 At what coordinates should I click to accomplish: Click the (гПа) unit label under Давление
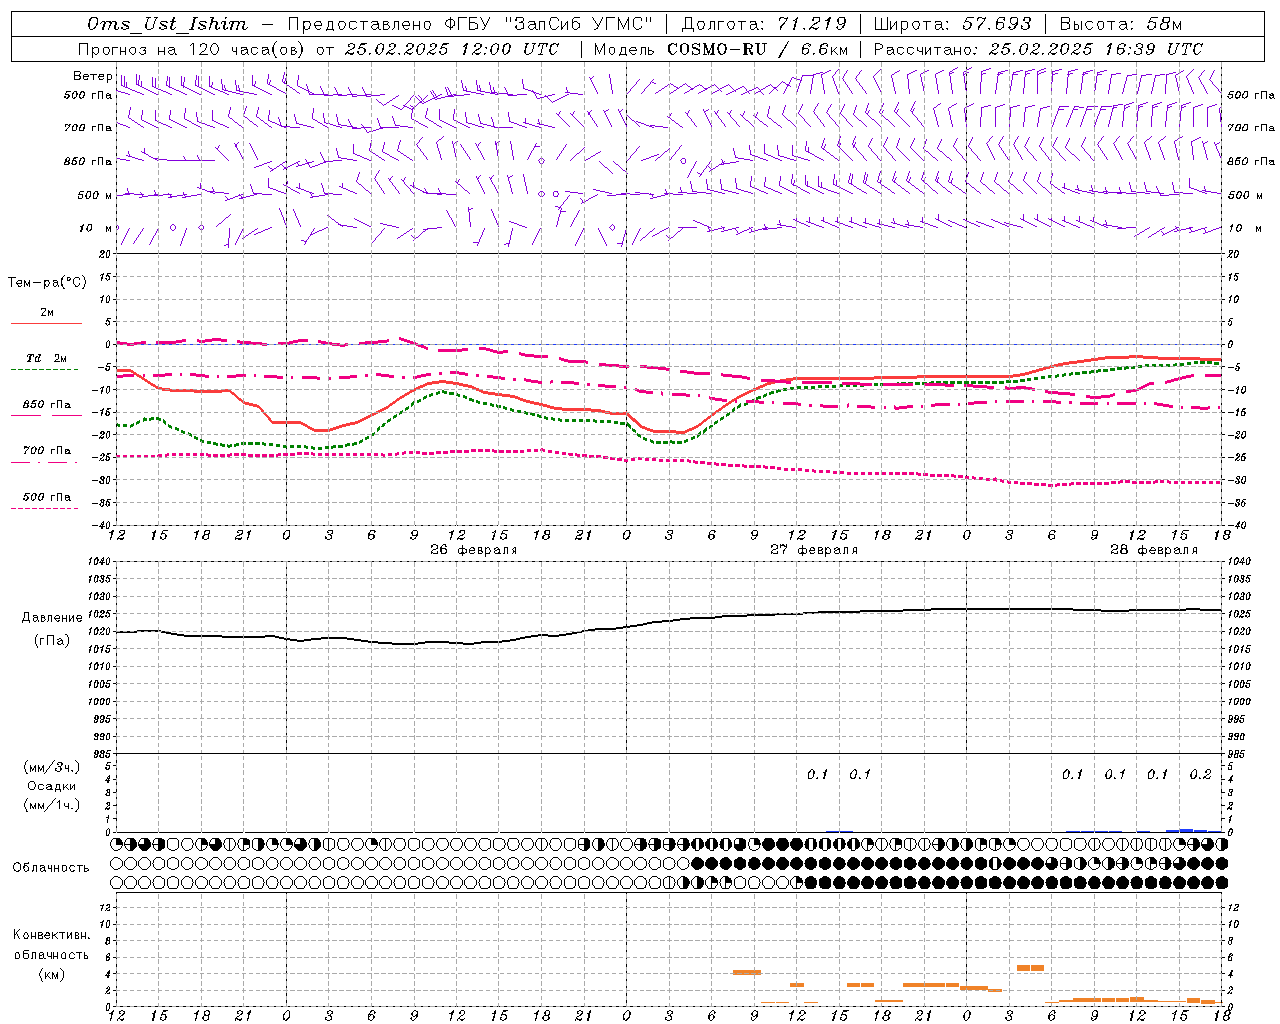tap(52, 640)
